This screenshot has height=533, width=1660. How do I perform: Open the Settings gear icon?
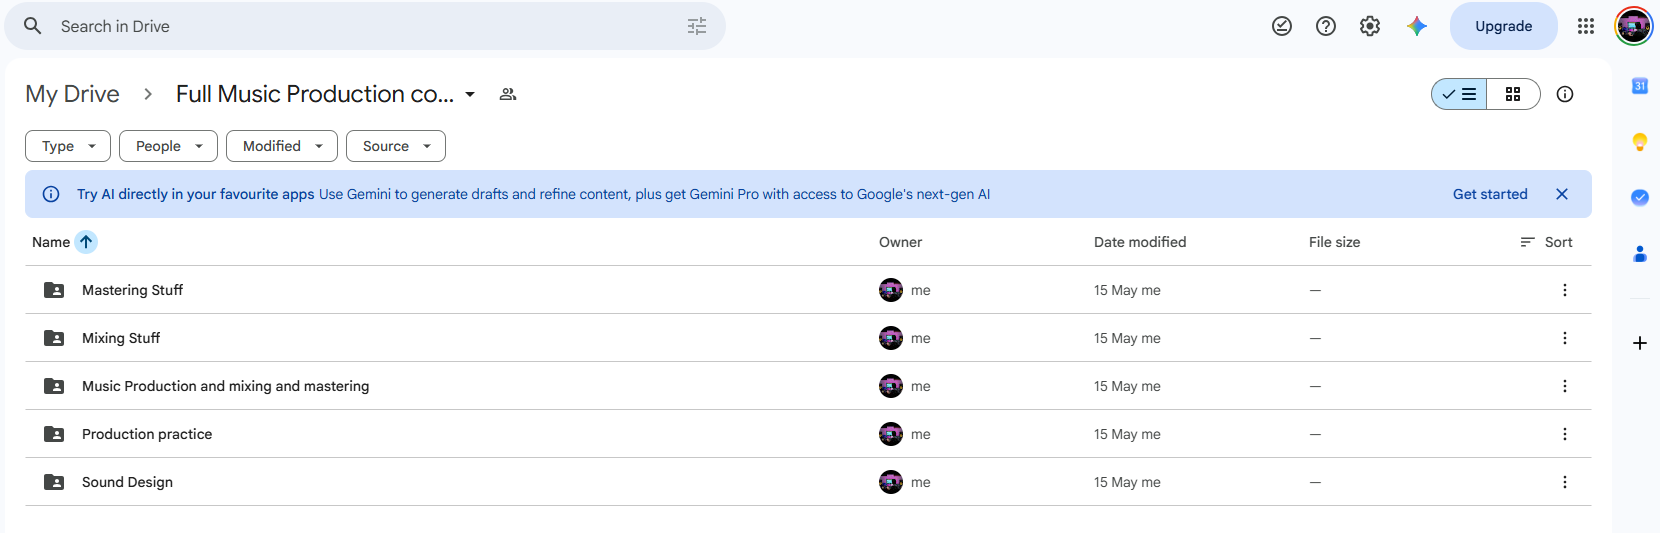click(x=1370, y=26)
